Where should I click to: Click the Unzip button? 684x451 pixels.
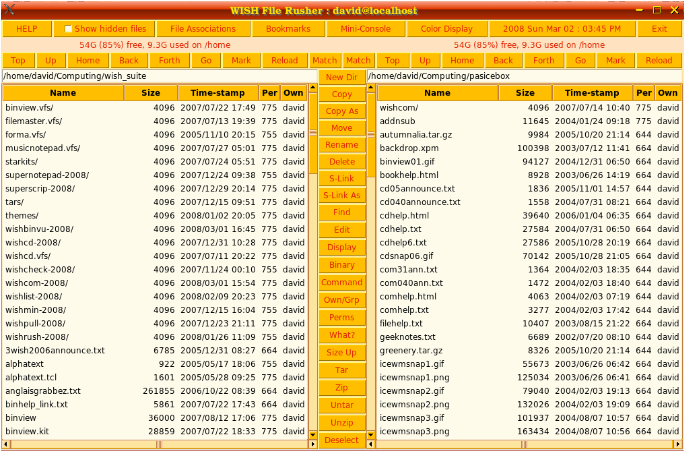(x=342, y=423)
